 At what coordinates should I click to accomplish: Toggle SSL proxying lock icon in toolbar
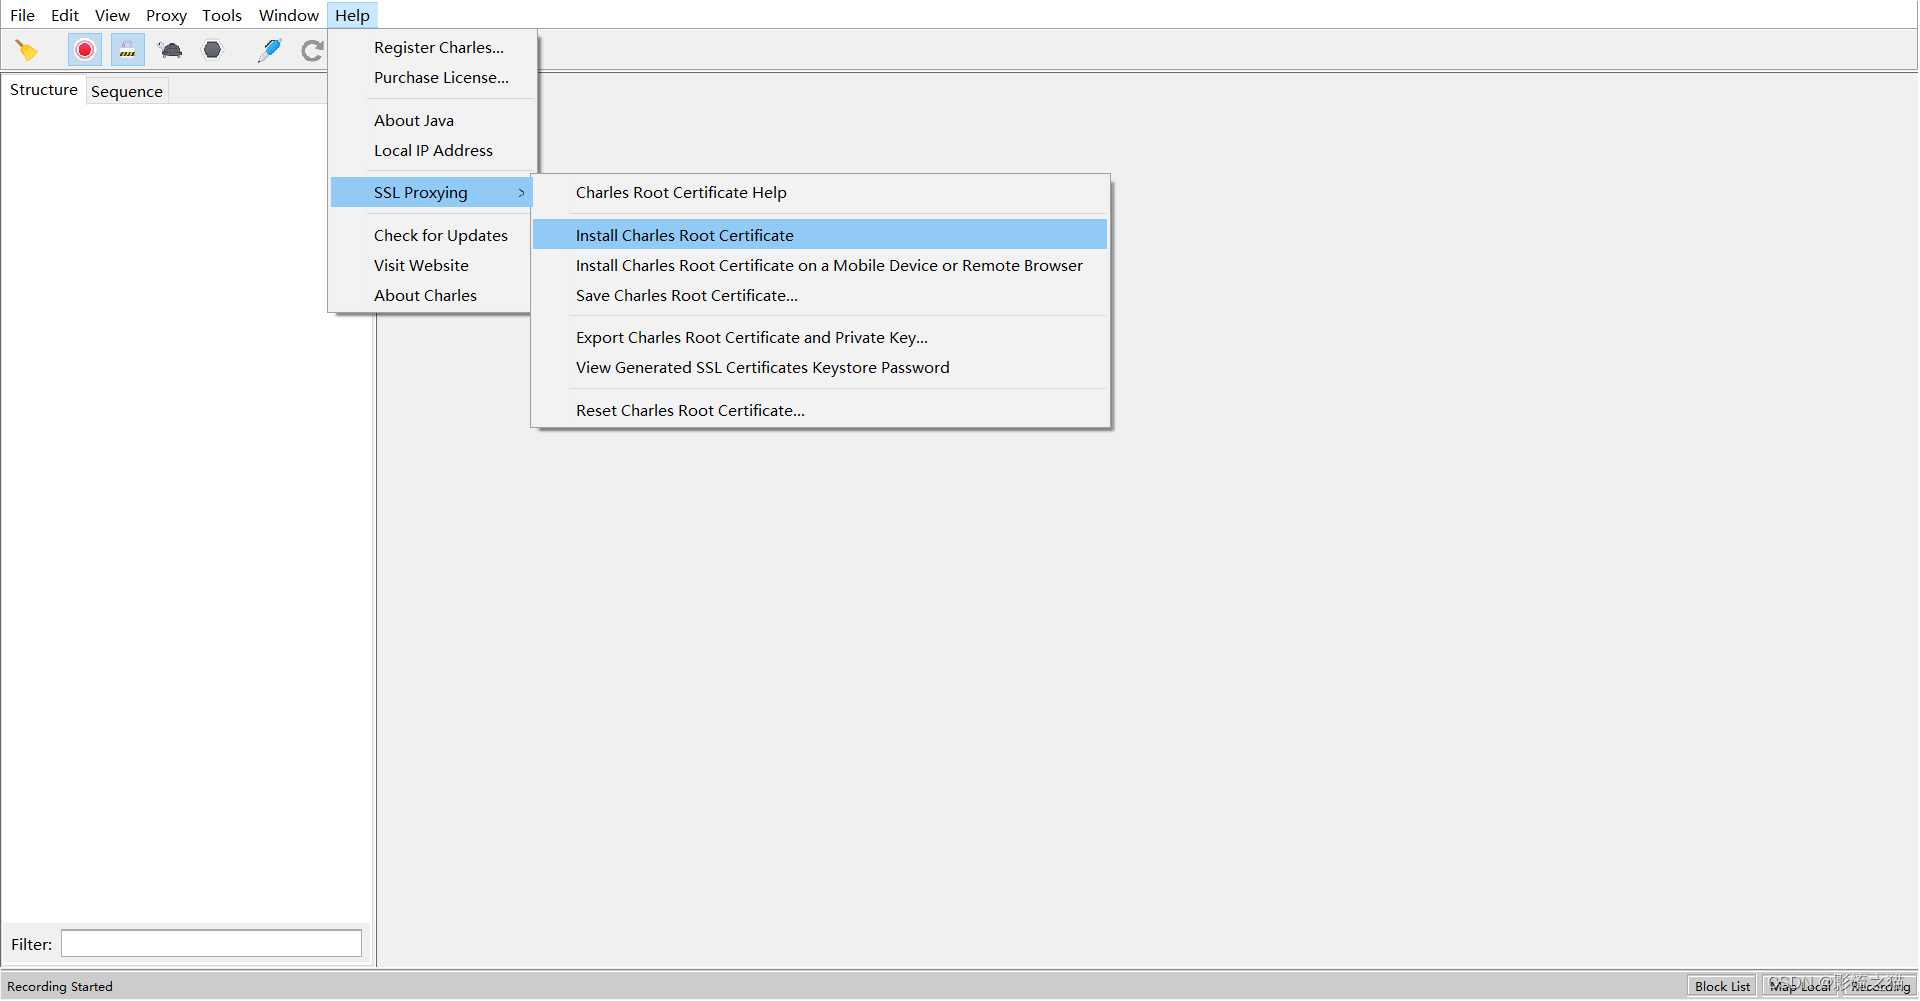click(127, 50)
